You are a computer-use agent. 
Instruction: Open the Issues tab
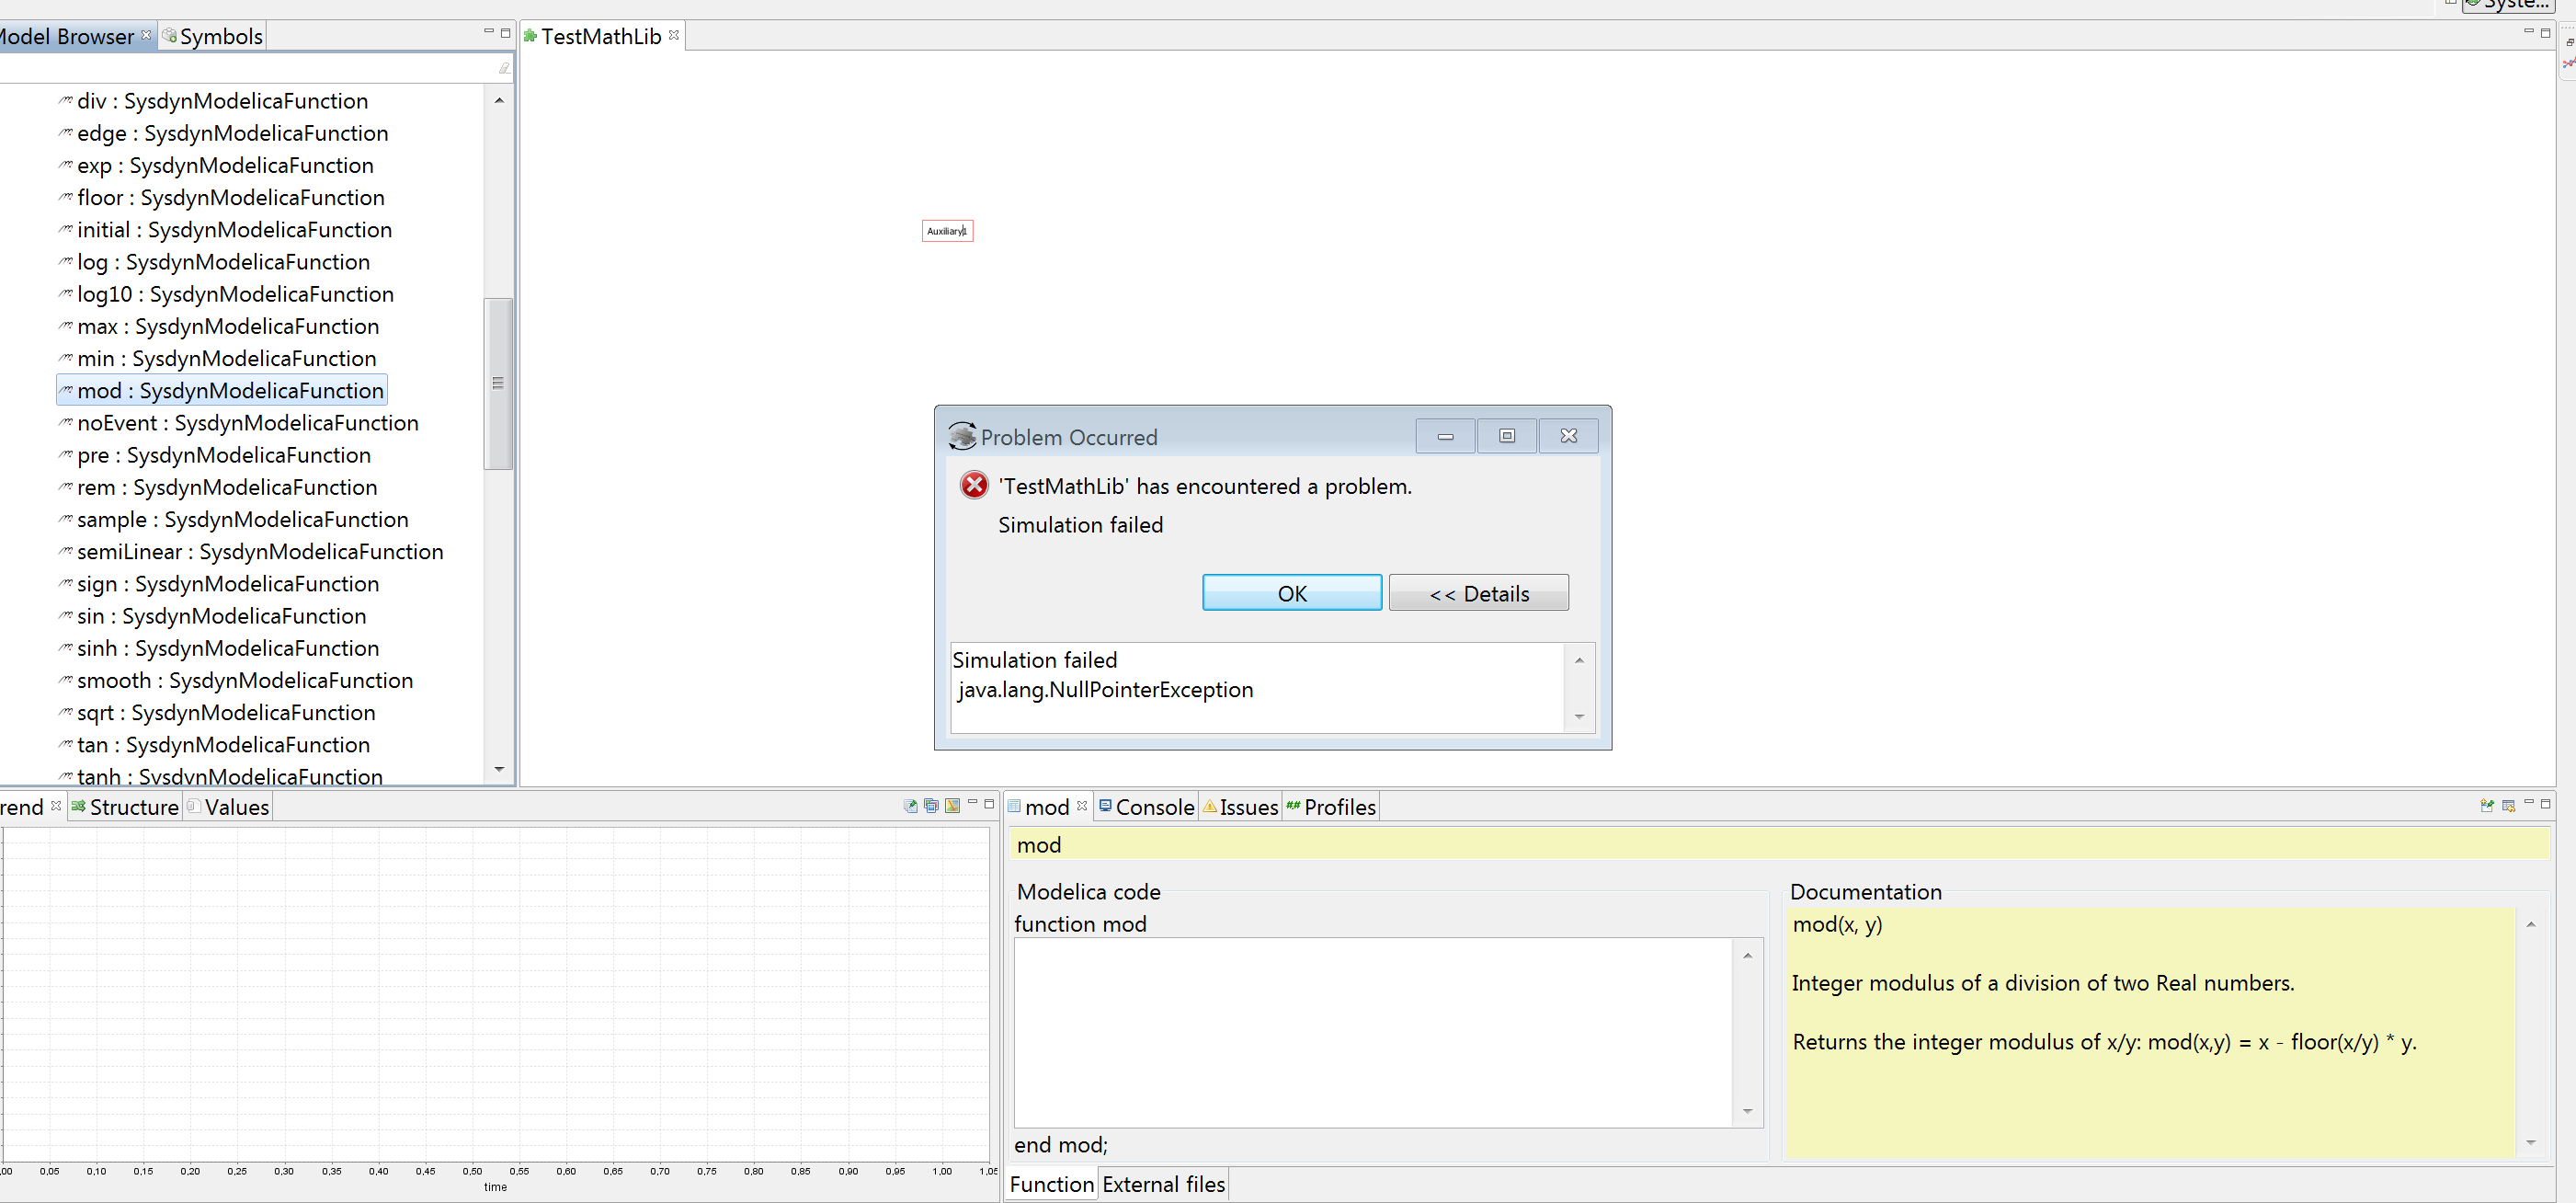pyautogui.click(x=1240, y=807)
